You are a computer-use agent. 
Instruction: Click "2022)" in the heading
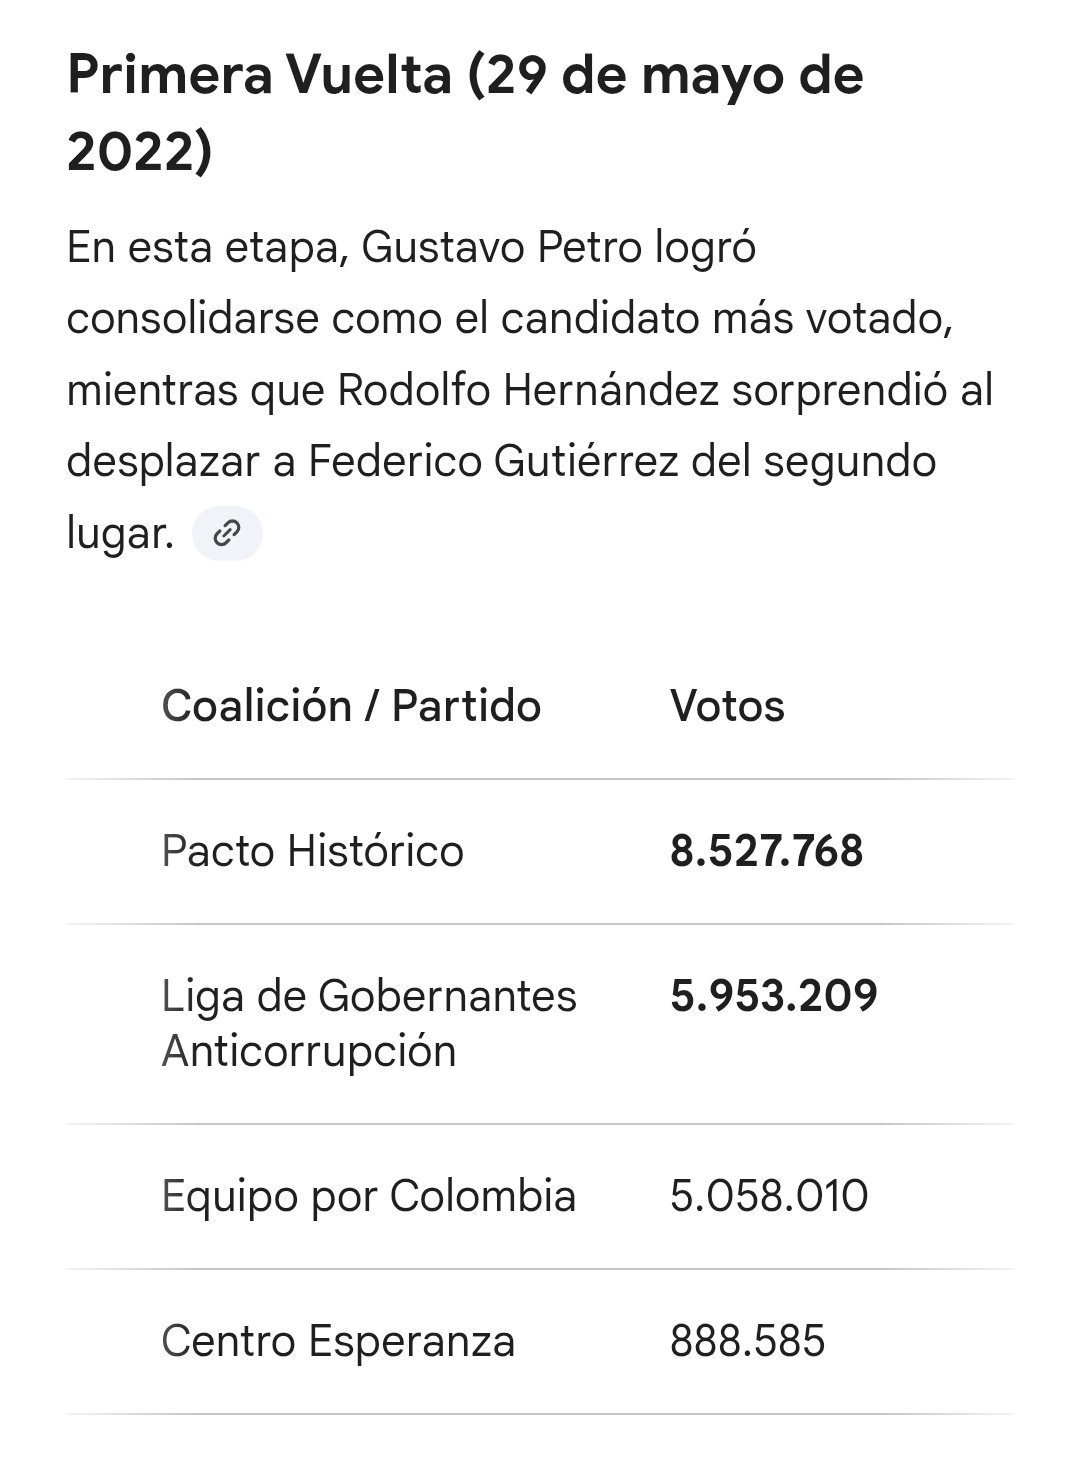click(140, 153)
